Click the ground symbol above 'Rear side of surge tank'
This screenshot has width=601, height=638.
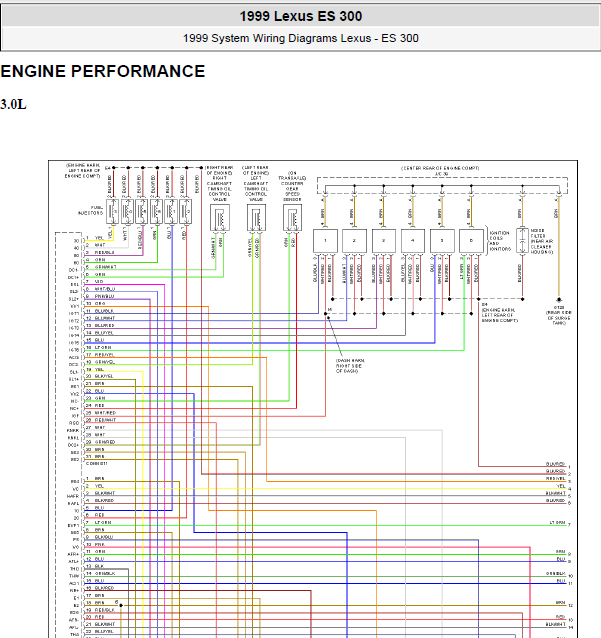pyautogui.click(x=559, y=300)
